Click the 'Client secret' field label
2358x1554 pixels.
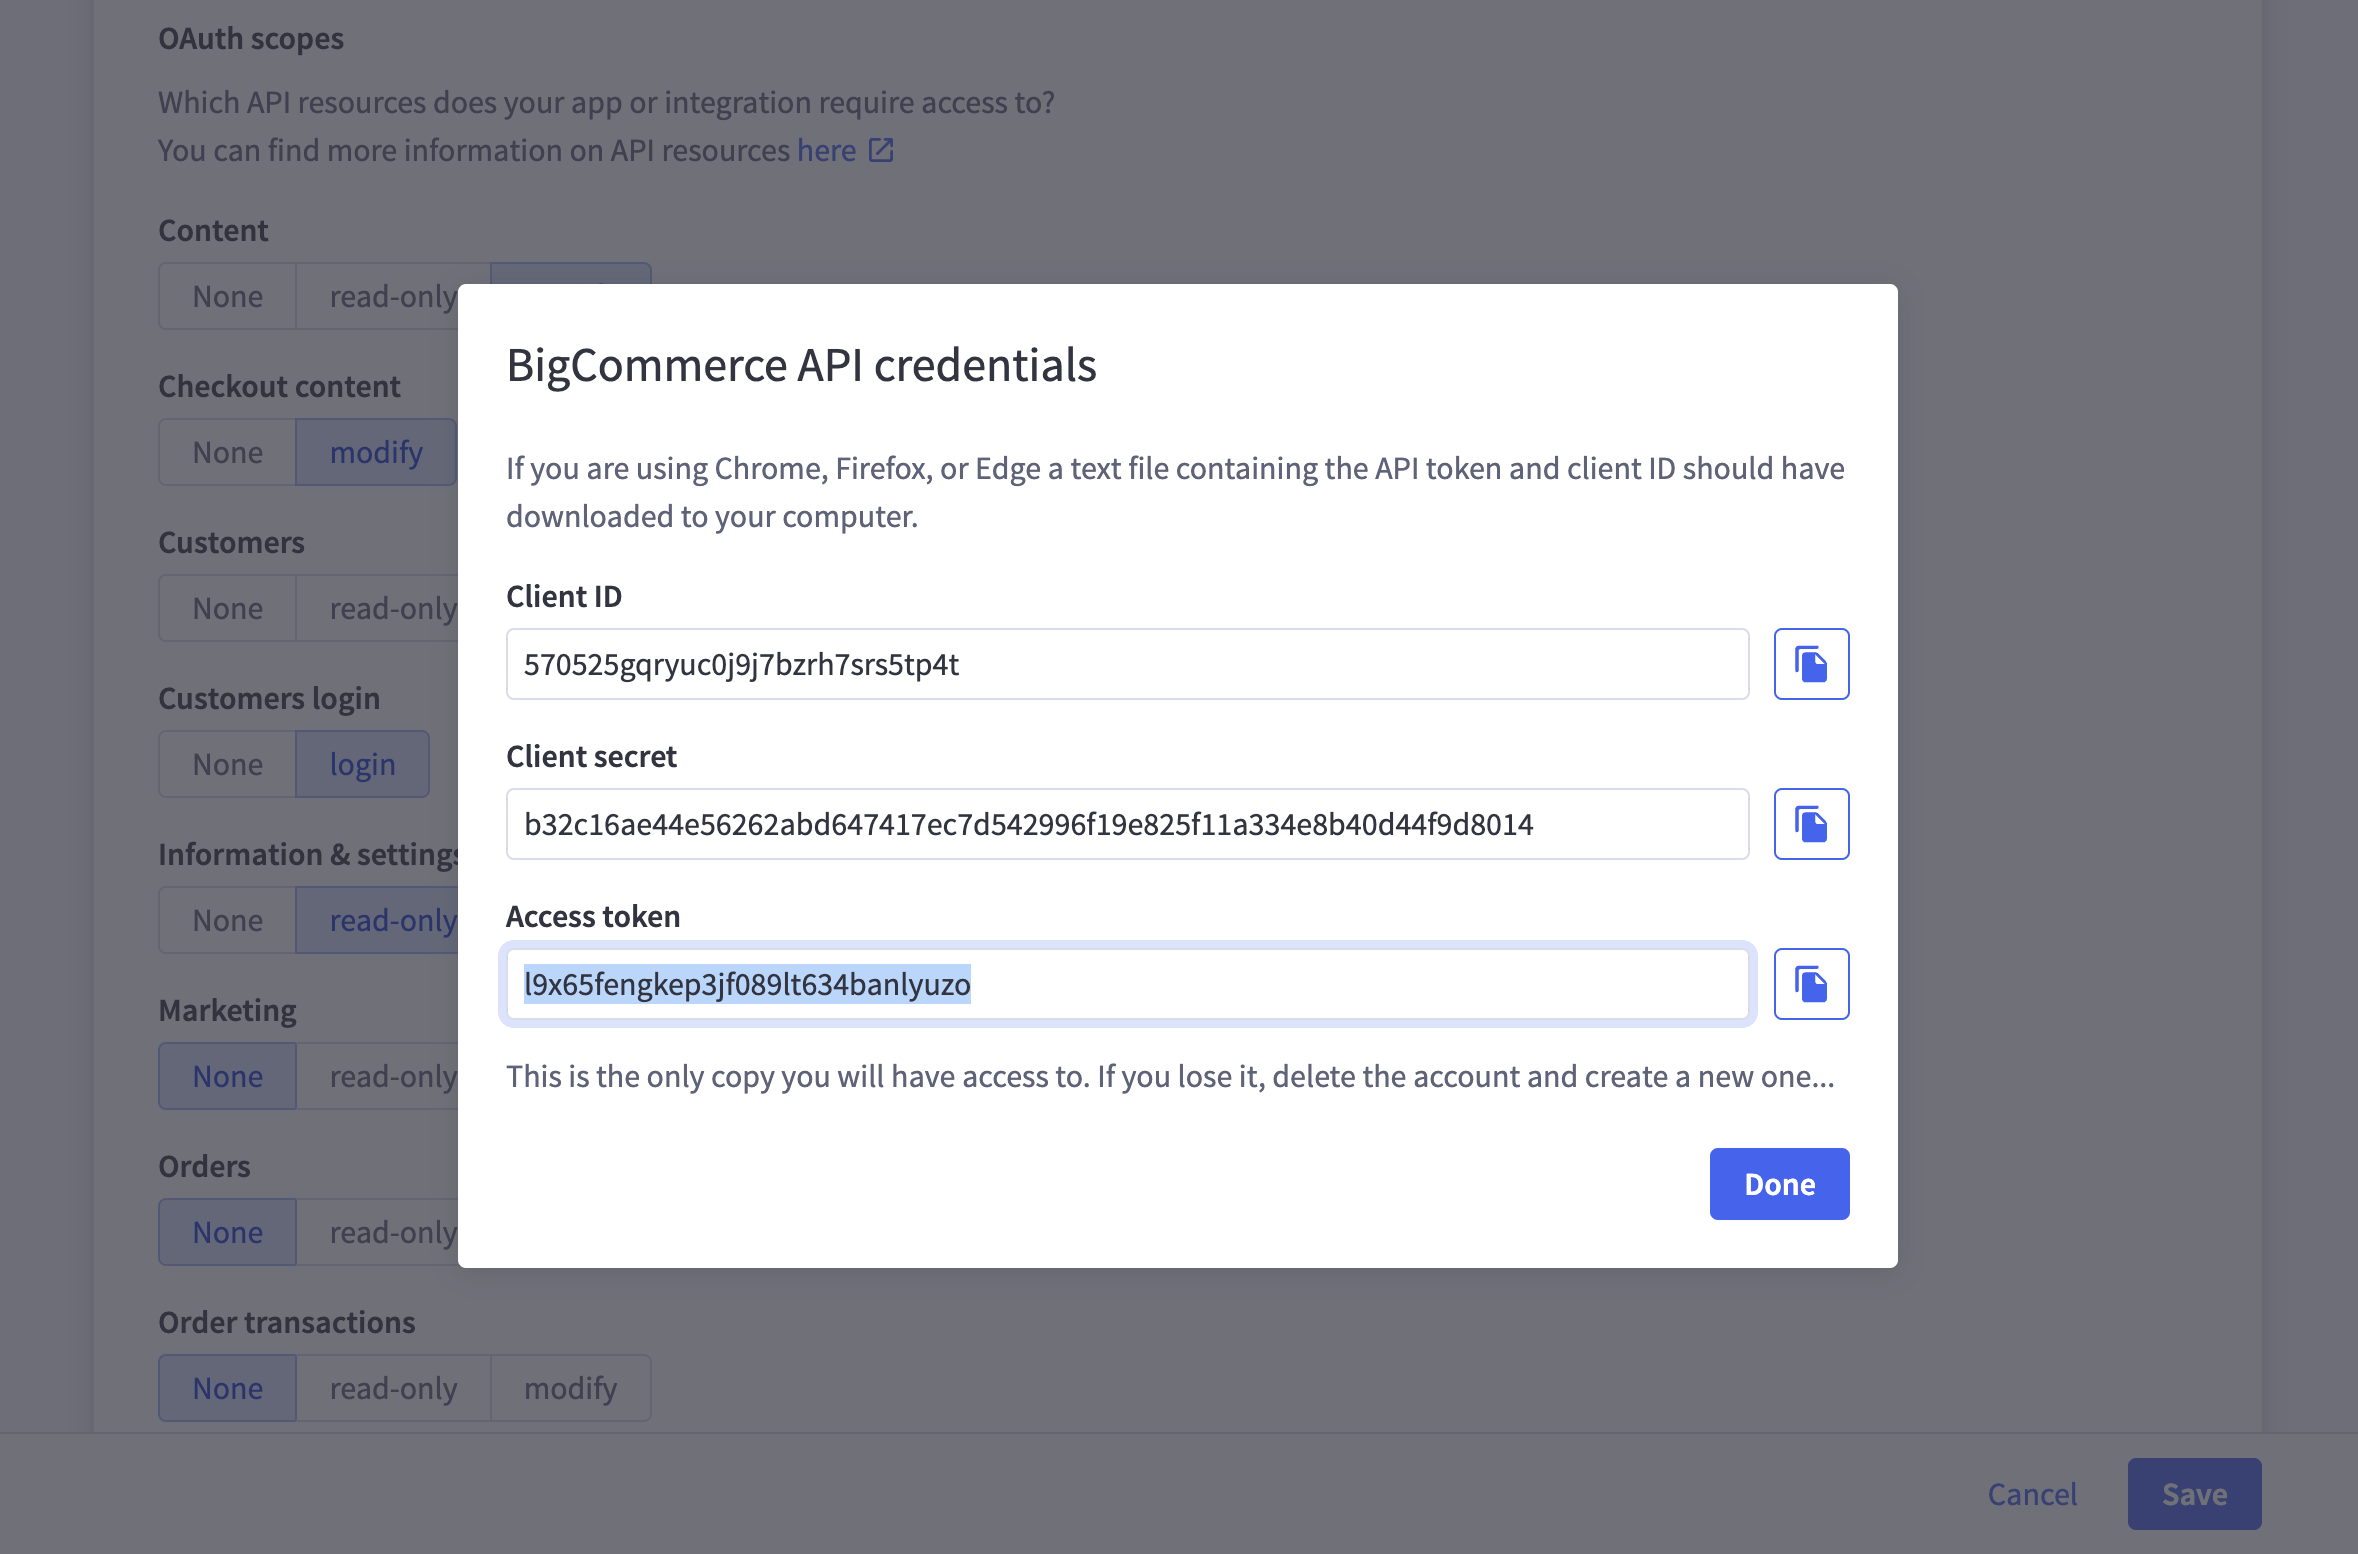[591, 756]
